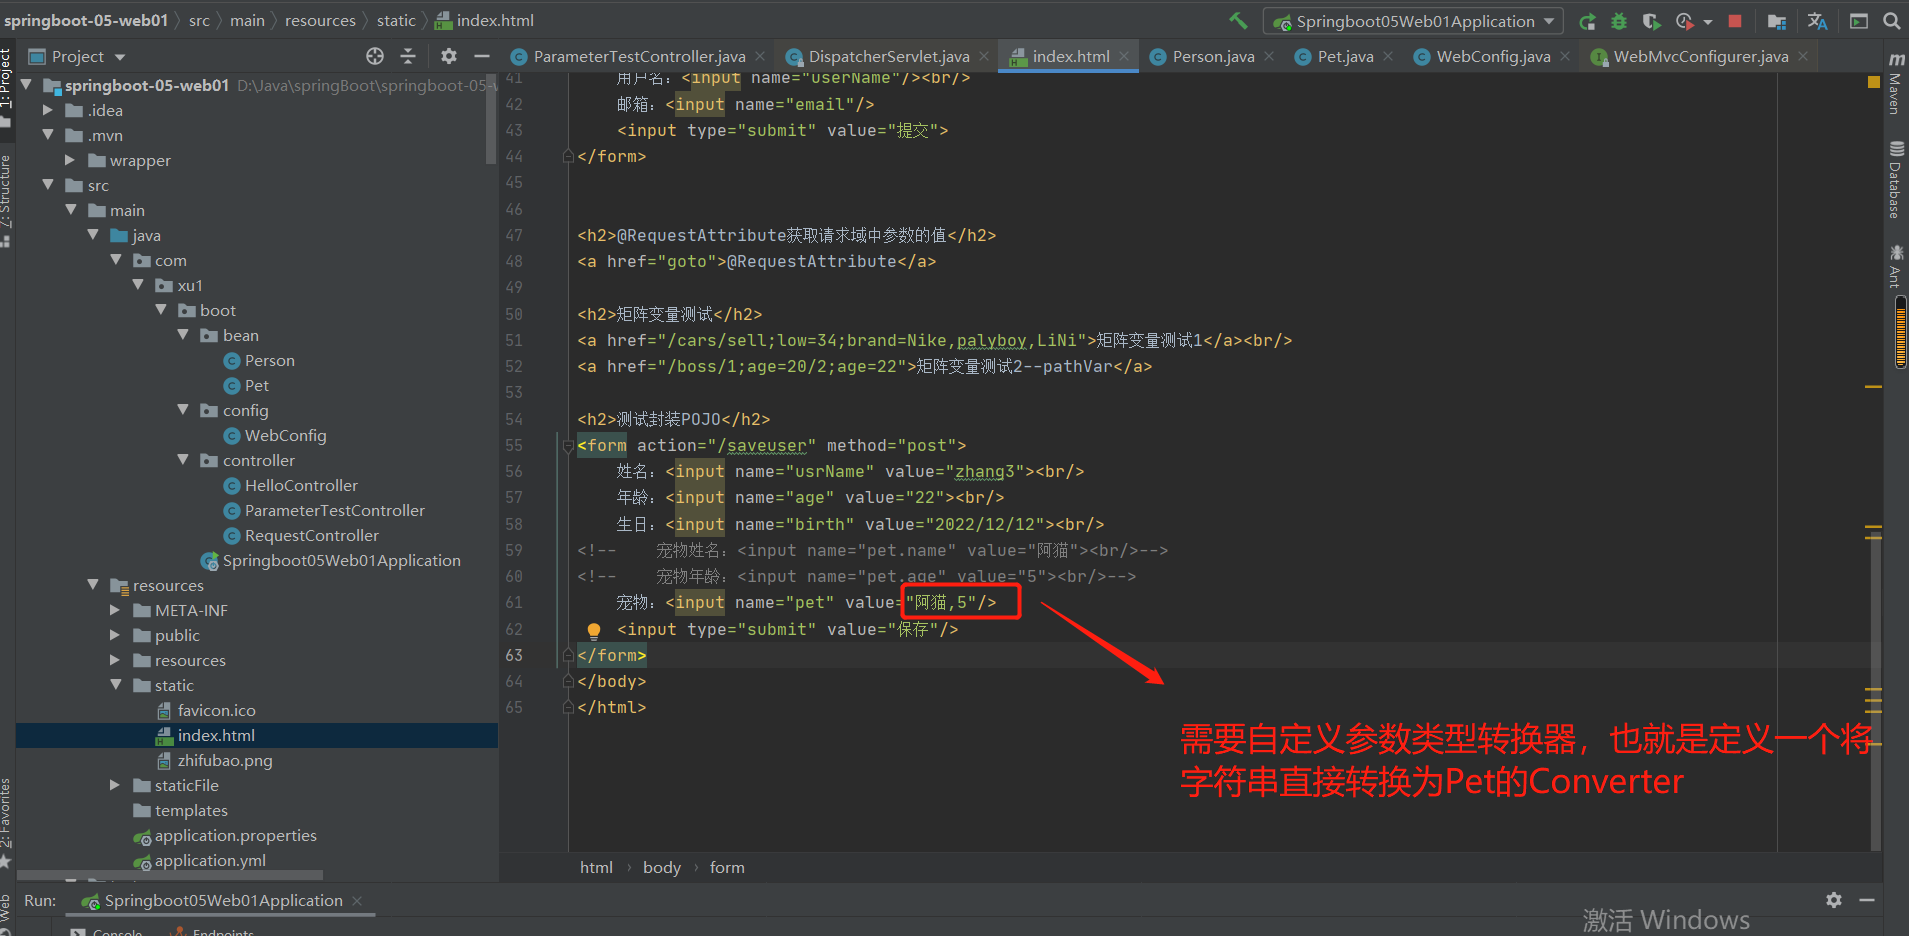This screenshot has height=936, width=1909.
Task: Click the Search Everywhere magnifier icon
Action: click(x=1891, y=21)
